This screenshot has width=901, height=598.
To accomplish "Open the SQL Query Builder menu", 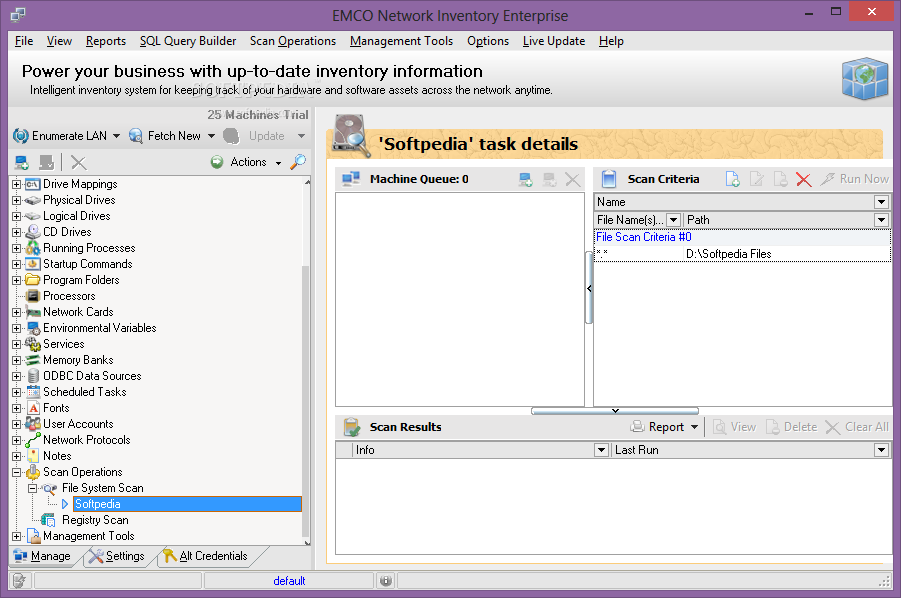I will pyautogui.click(x=188, y=41).
